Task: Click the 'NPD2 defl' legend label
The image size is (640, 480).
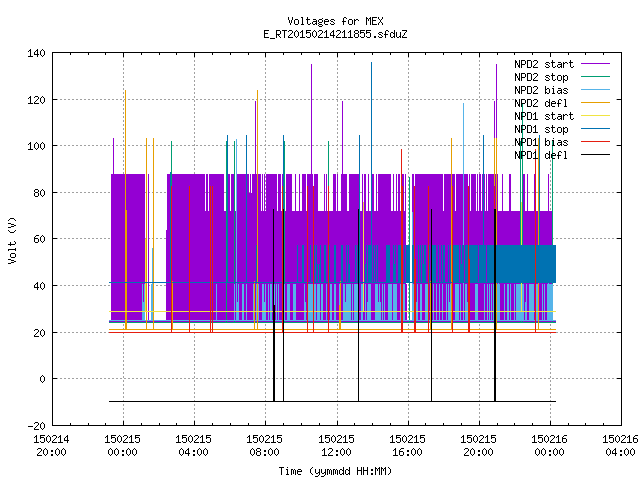Action: [541, 103]
